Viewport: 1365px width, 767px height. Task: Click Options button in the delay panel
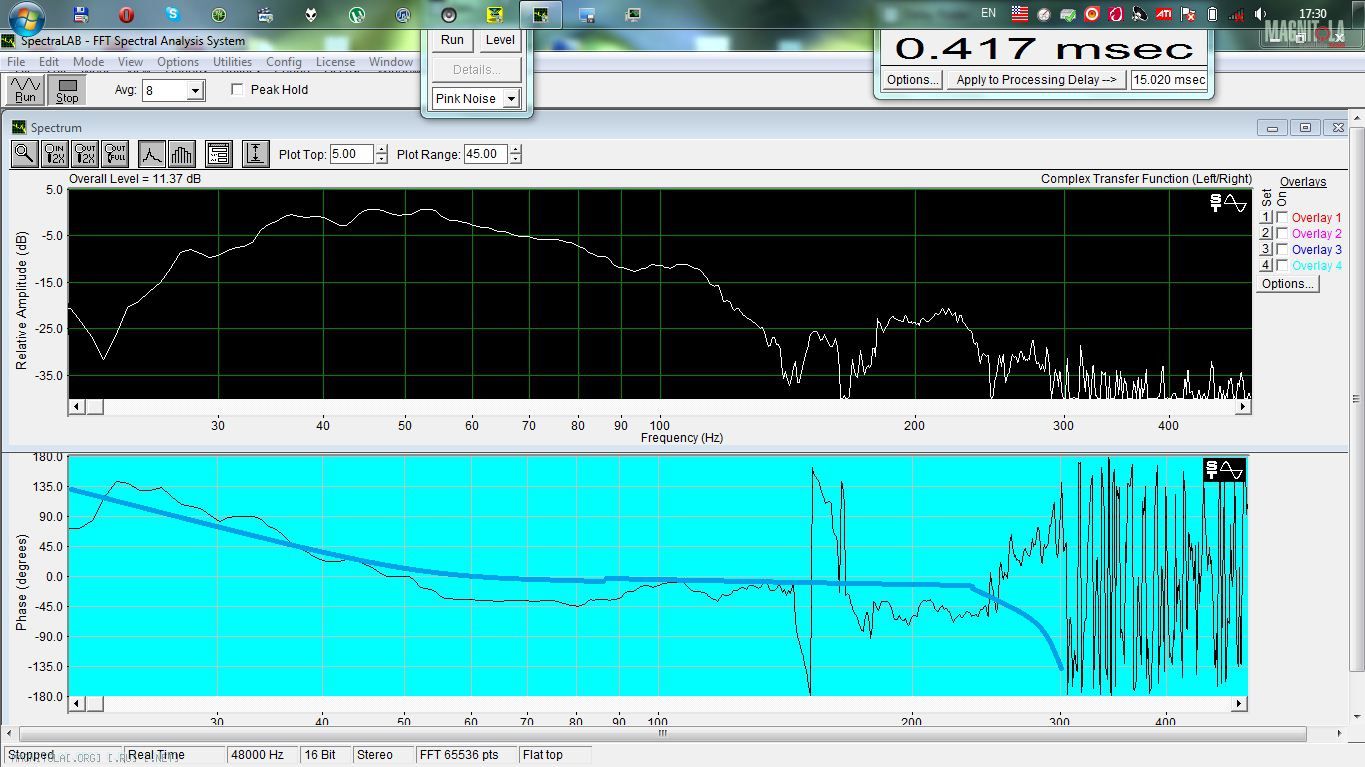pyautogui.click(x=912, y=80)
